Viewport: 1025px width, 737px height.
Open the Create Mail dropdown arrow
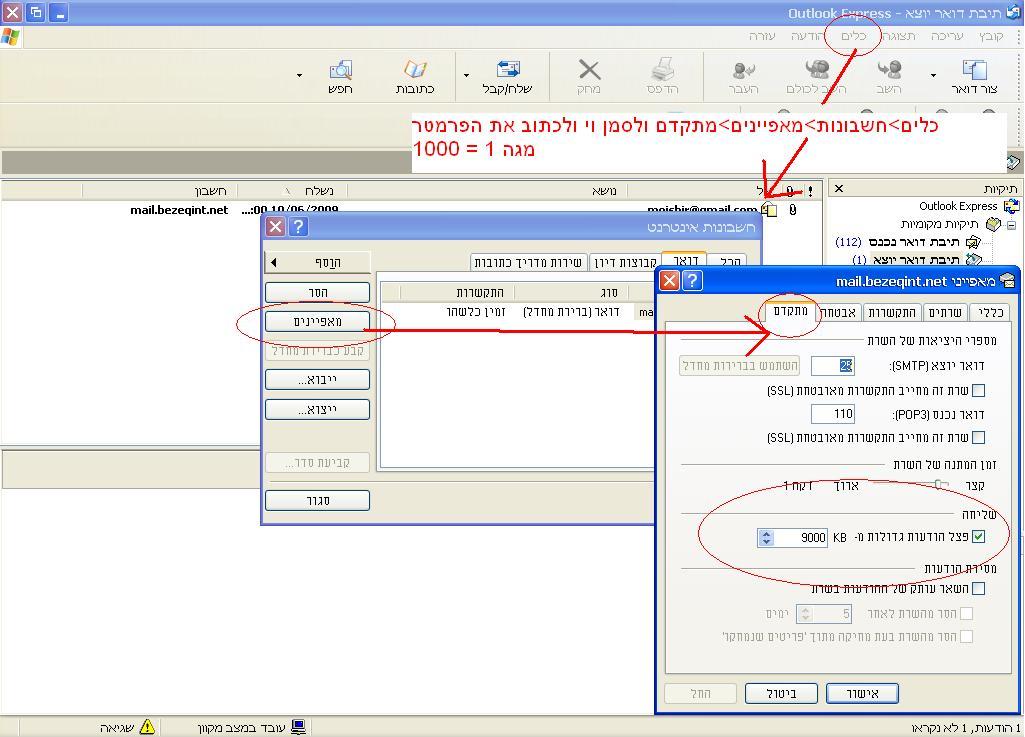coord(933,75)
